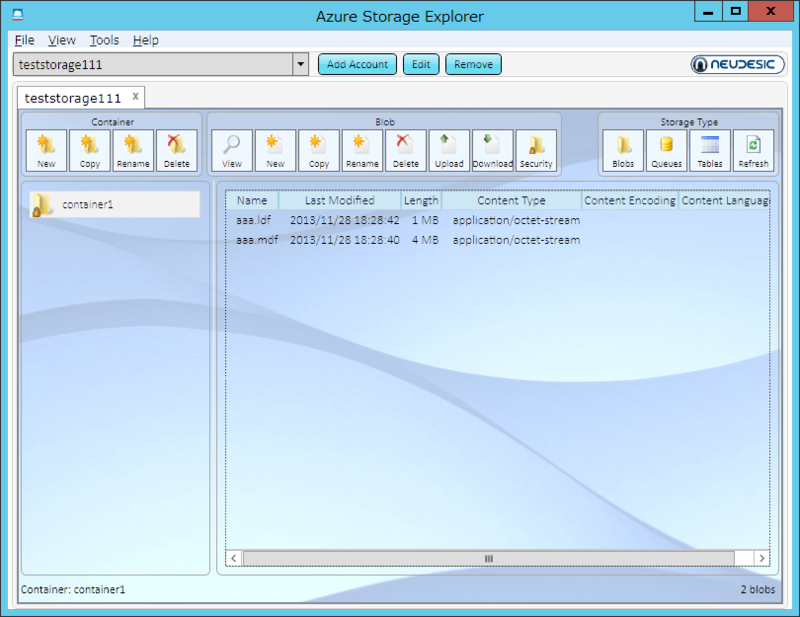The width and height of the screenshot is (800, 617).
Task: Switch storage type to Blobs
Action: (x=623, y=150)
